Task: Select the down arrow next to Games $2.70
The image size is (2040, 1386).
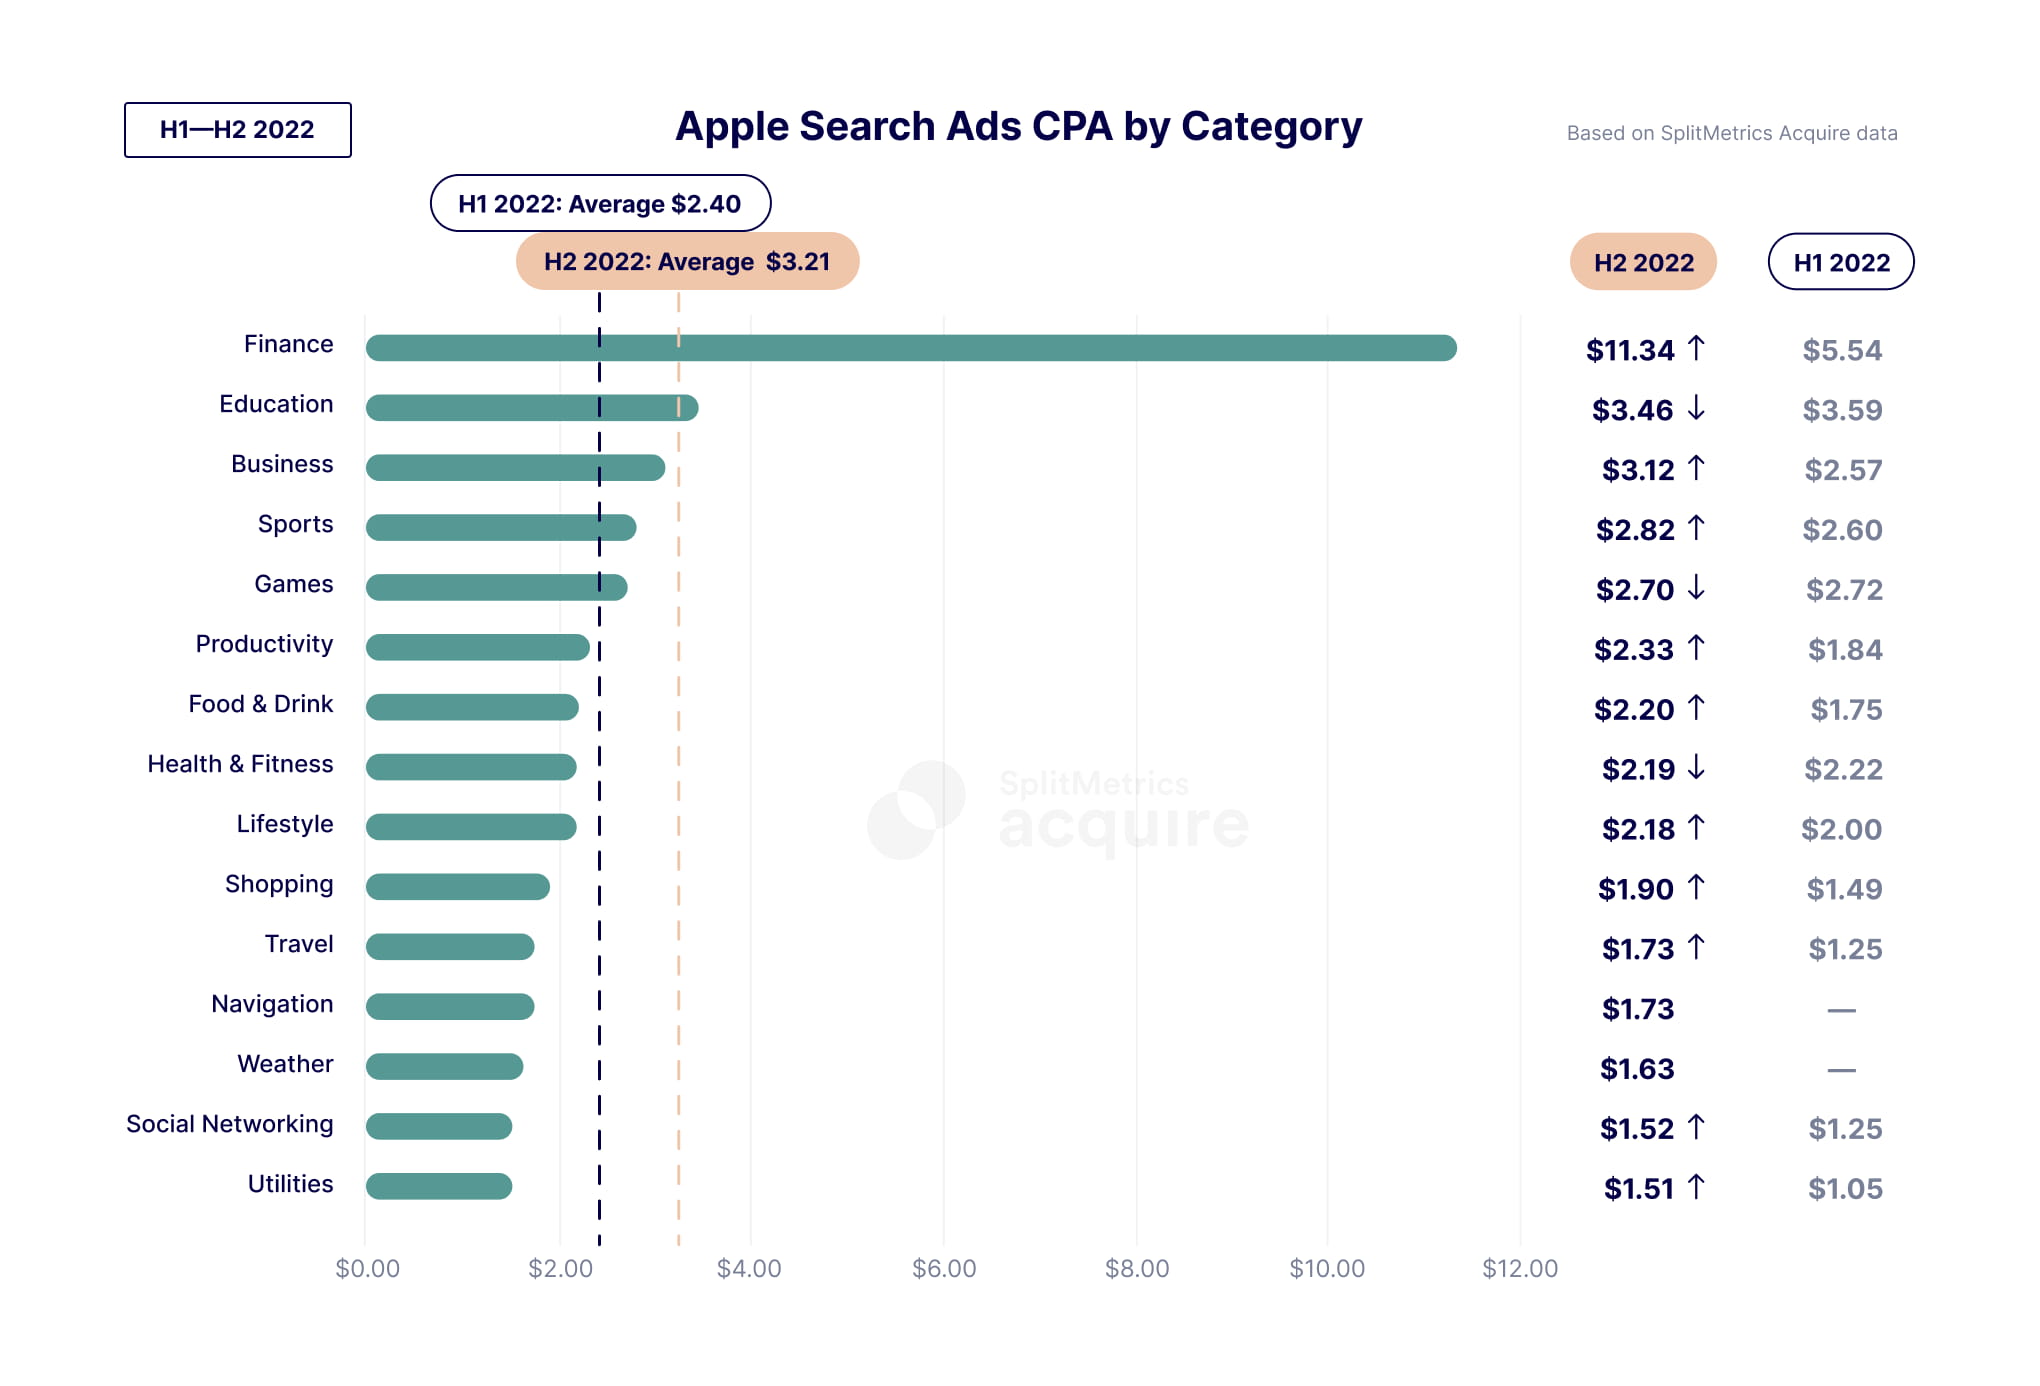Action: coord(1696,588)
